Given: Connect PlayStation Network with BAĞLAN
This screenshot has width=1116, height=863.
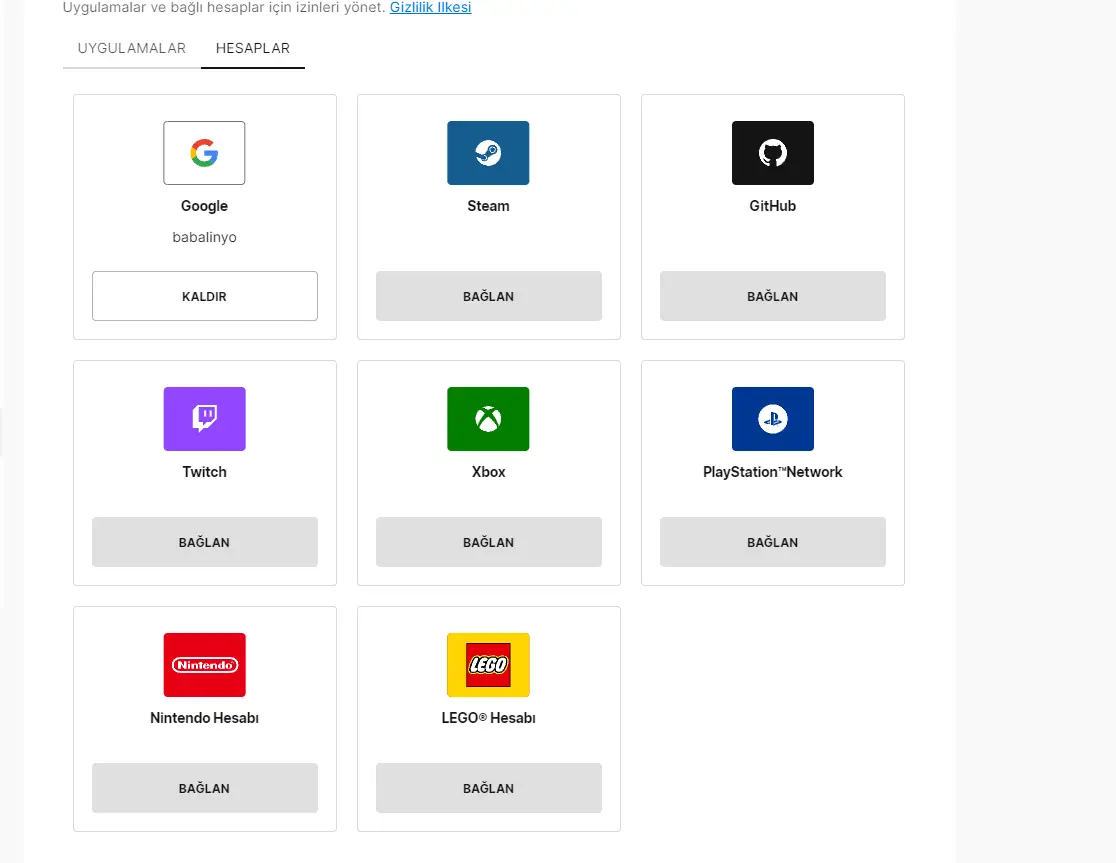Looking at the screenshot, I should [772, 542].
